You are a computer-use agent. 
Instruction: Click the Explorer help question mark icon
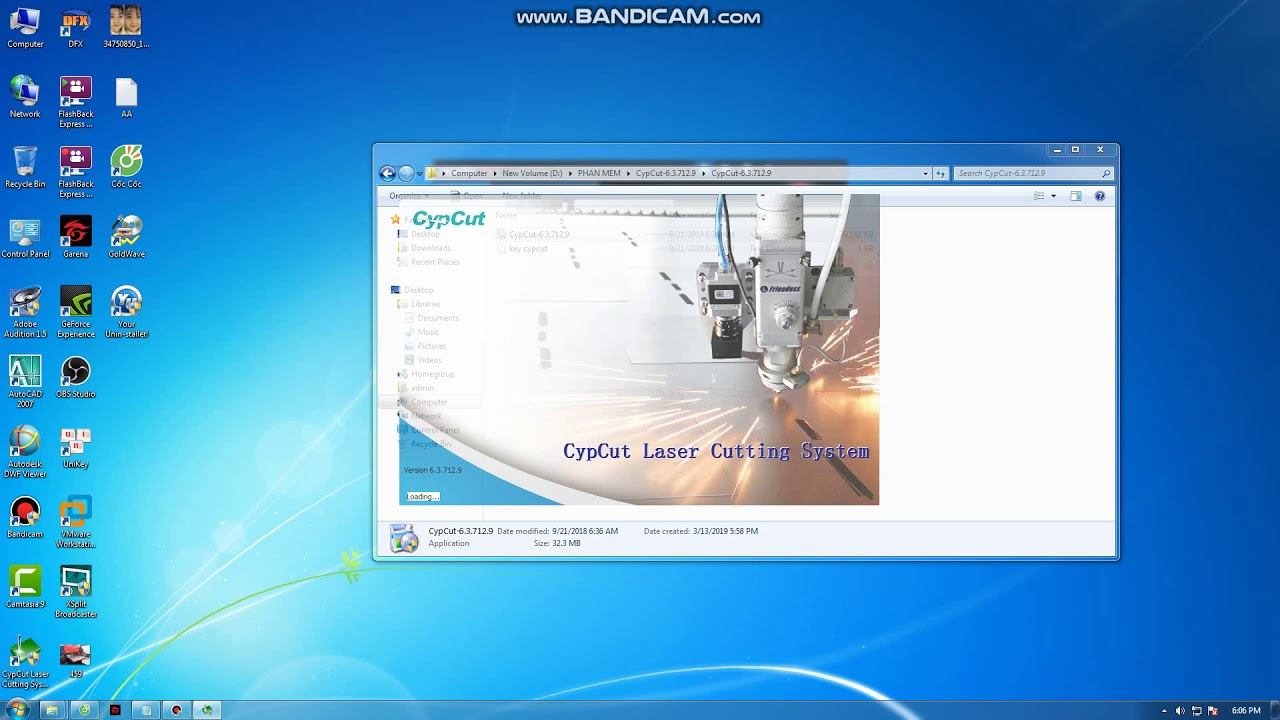[x=1100, y=196]
